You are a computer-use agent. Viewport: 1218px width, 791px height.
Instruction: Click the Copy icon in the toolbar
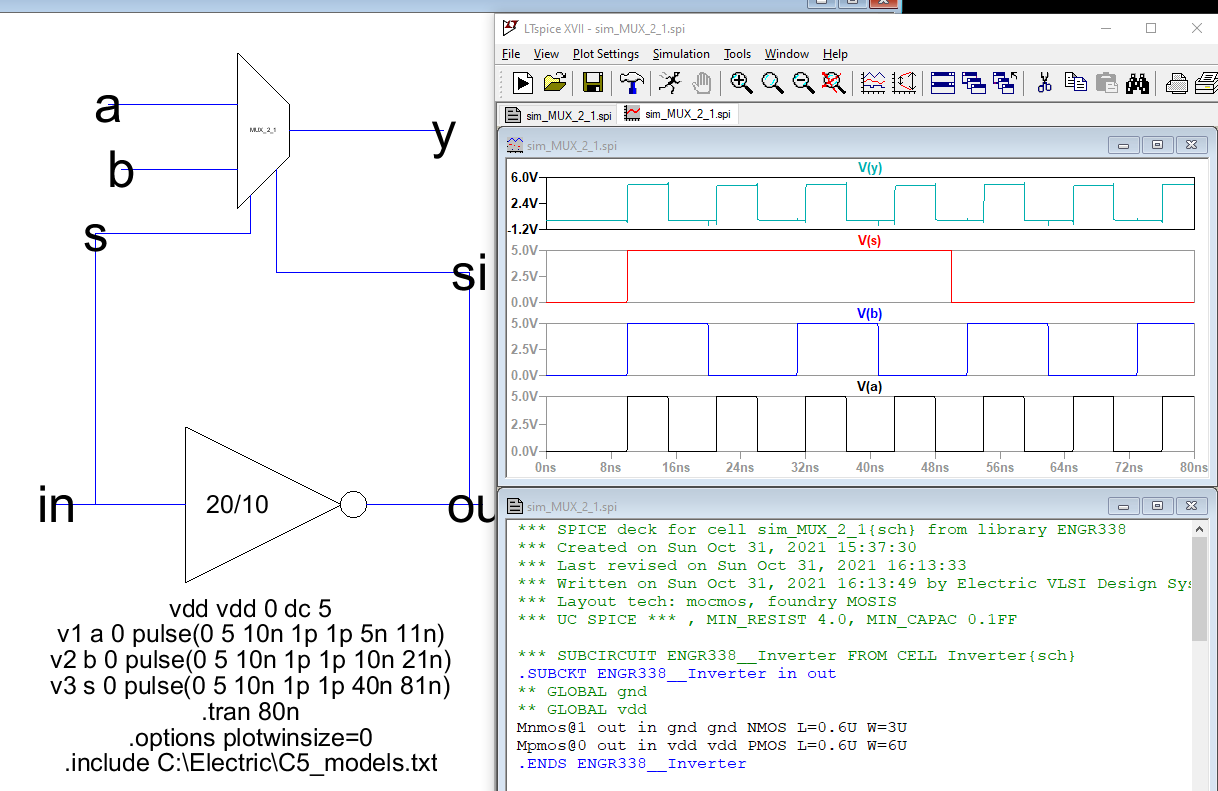coord(1075,83)
